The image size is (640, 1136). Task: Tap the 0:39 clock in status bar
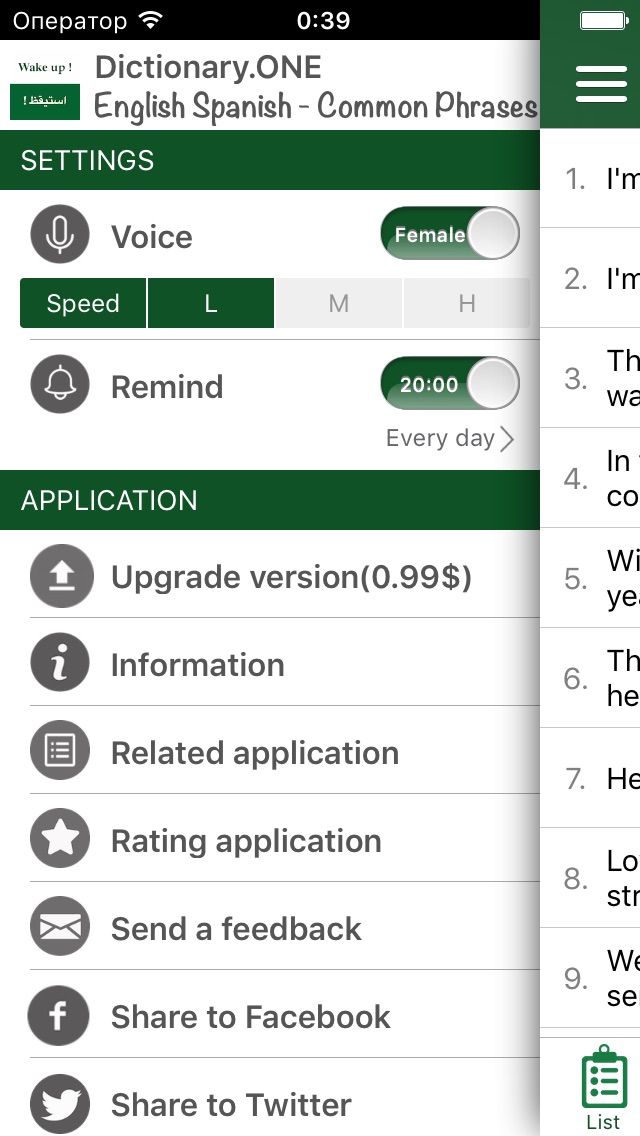[x=323, y=20]
